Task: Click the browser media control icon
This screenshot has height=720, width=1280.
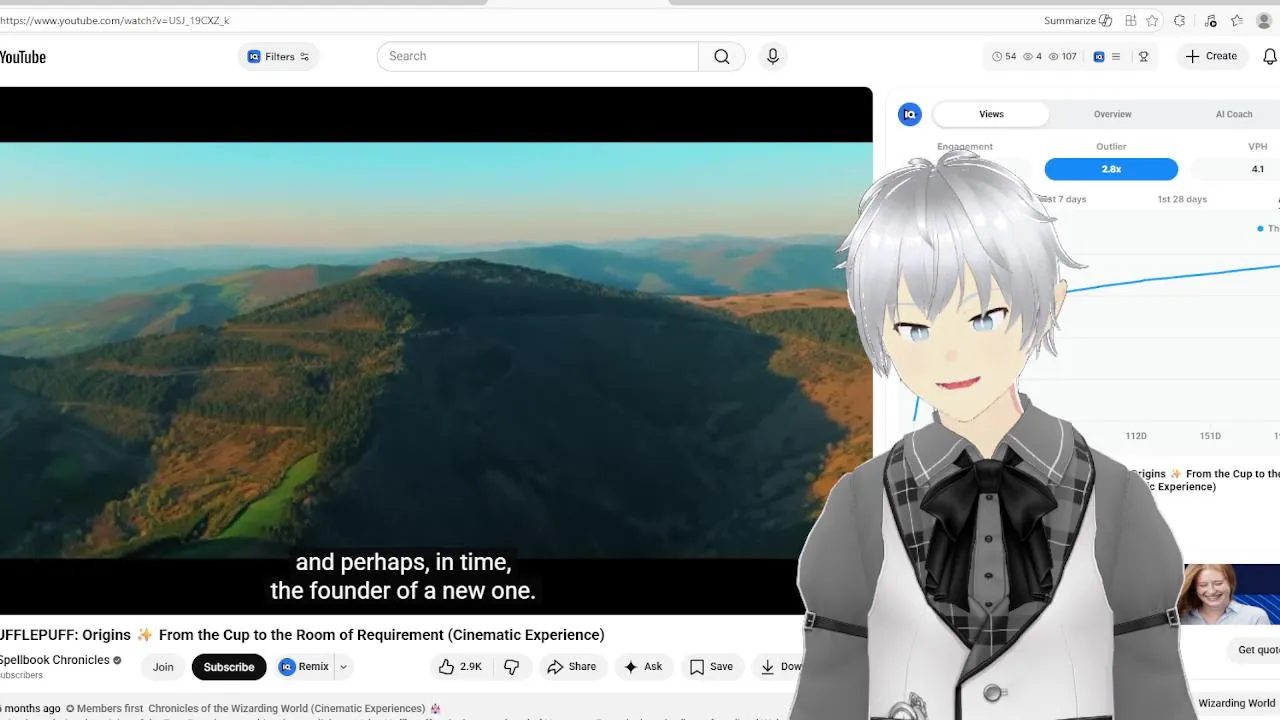Action: tap(1210, 20)
